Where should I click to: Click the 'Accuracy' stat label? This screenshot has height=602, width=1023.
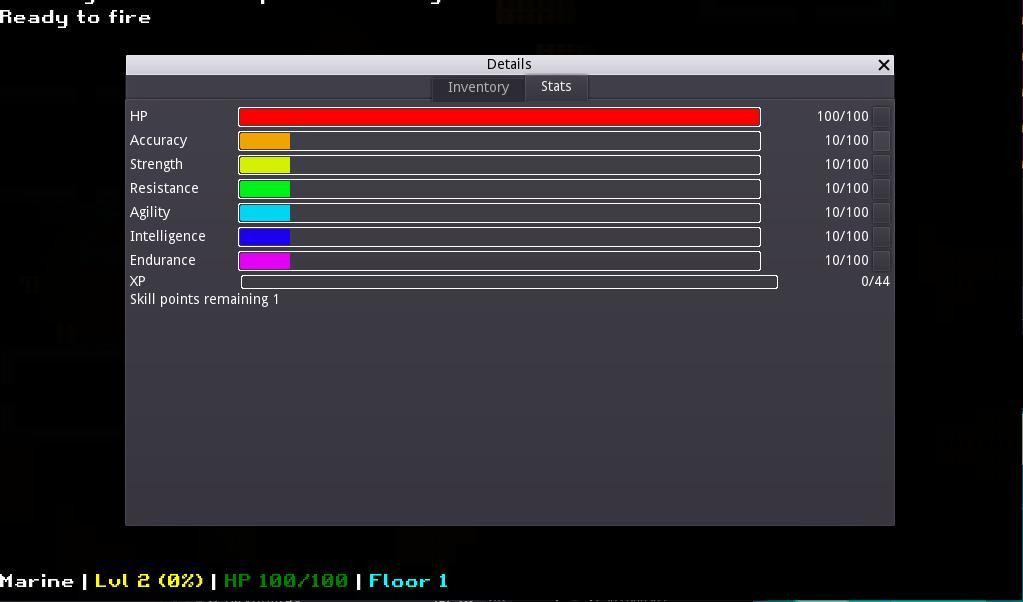point(159,141)
